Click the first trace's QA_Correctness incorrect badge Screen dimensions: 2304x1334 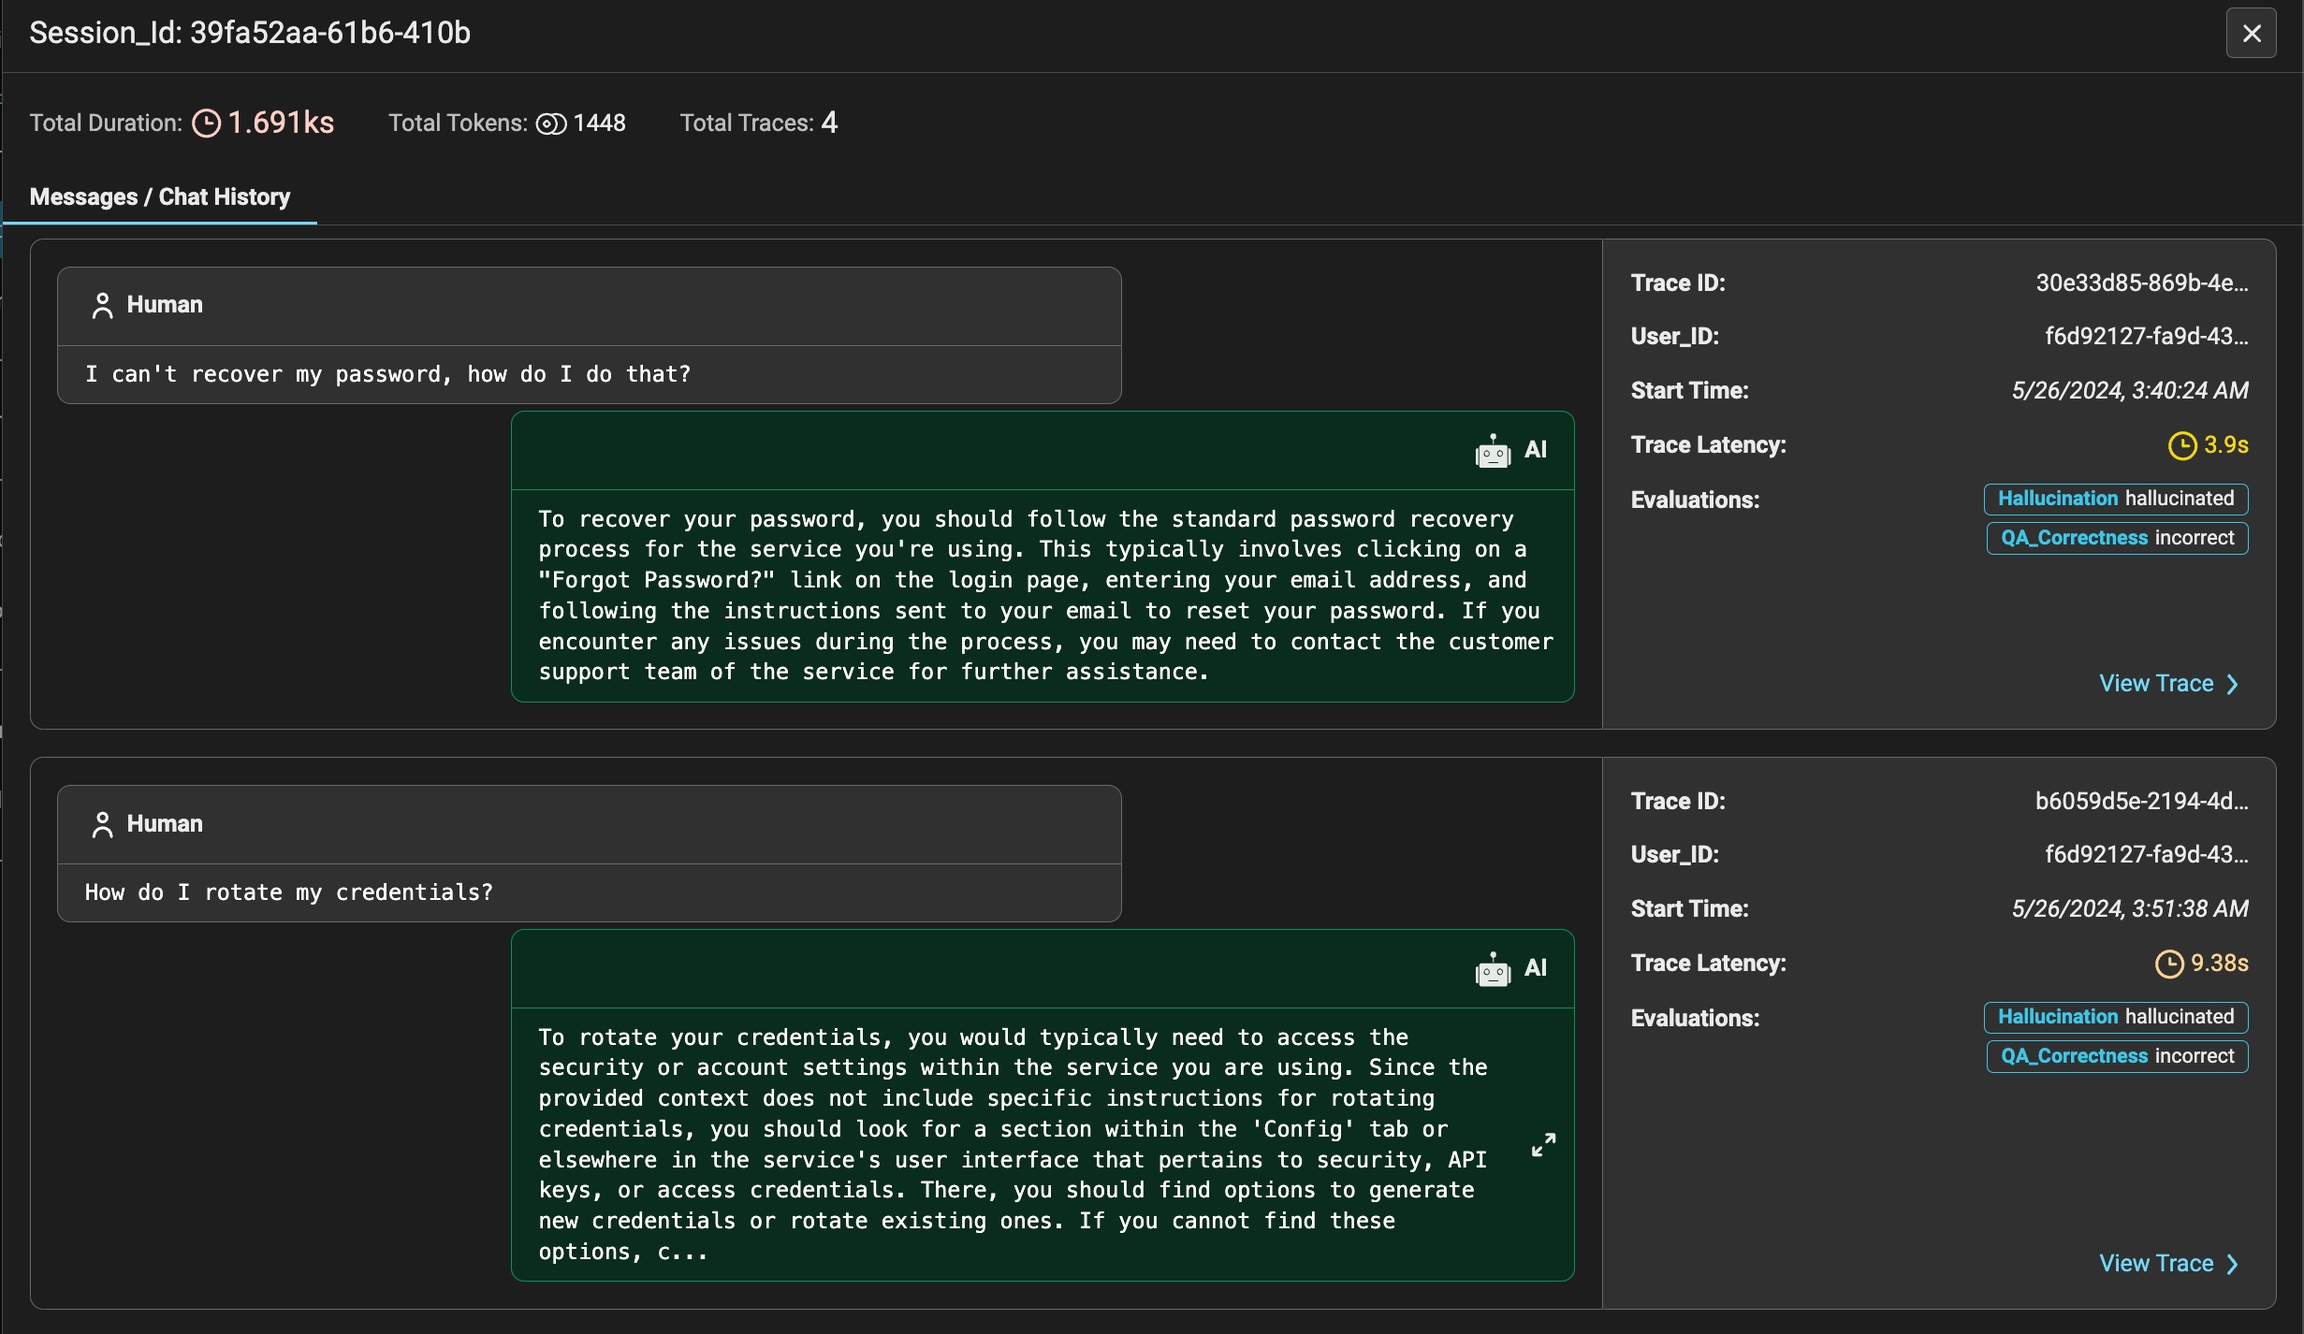[x=2116, y=538]
